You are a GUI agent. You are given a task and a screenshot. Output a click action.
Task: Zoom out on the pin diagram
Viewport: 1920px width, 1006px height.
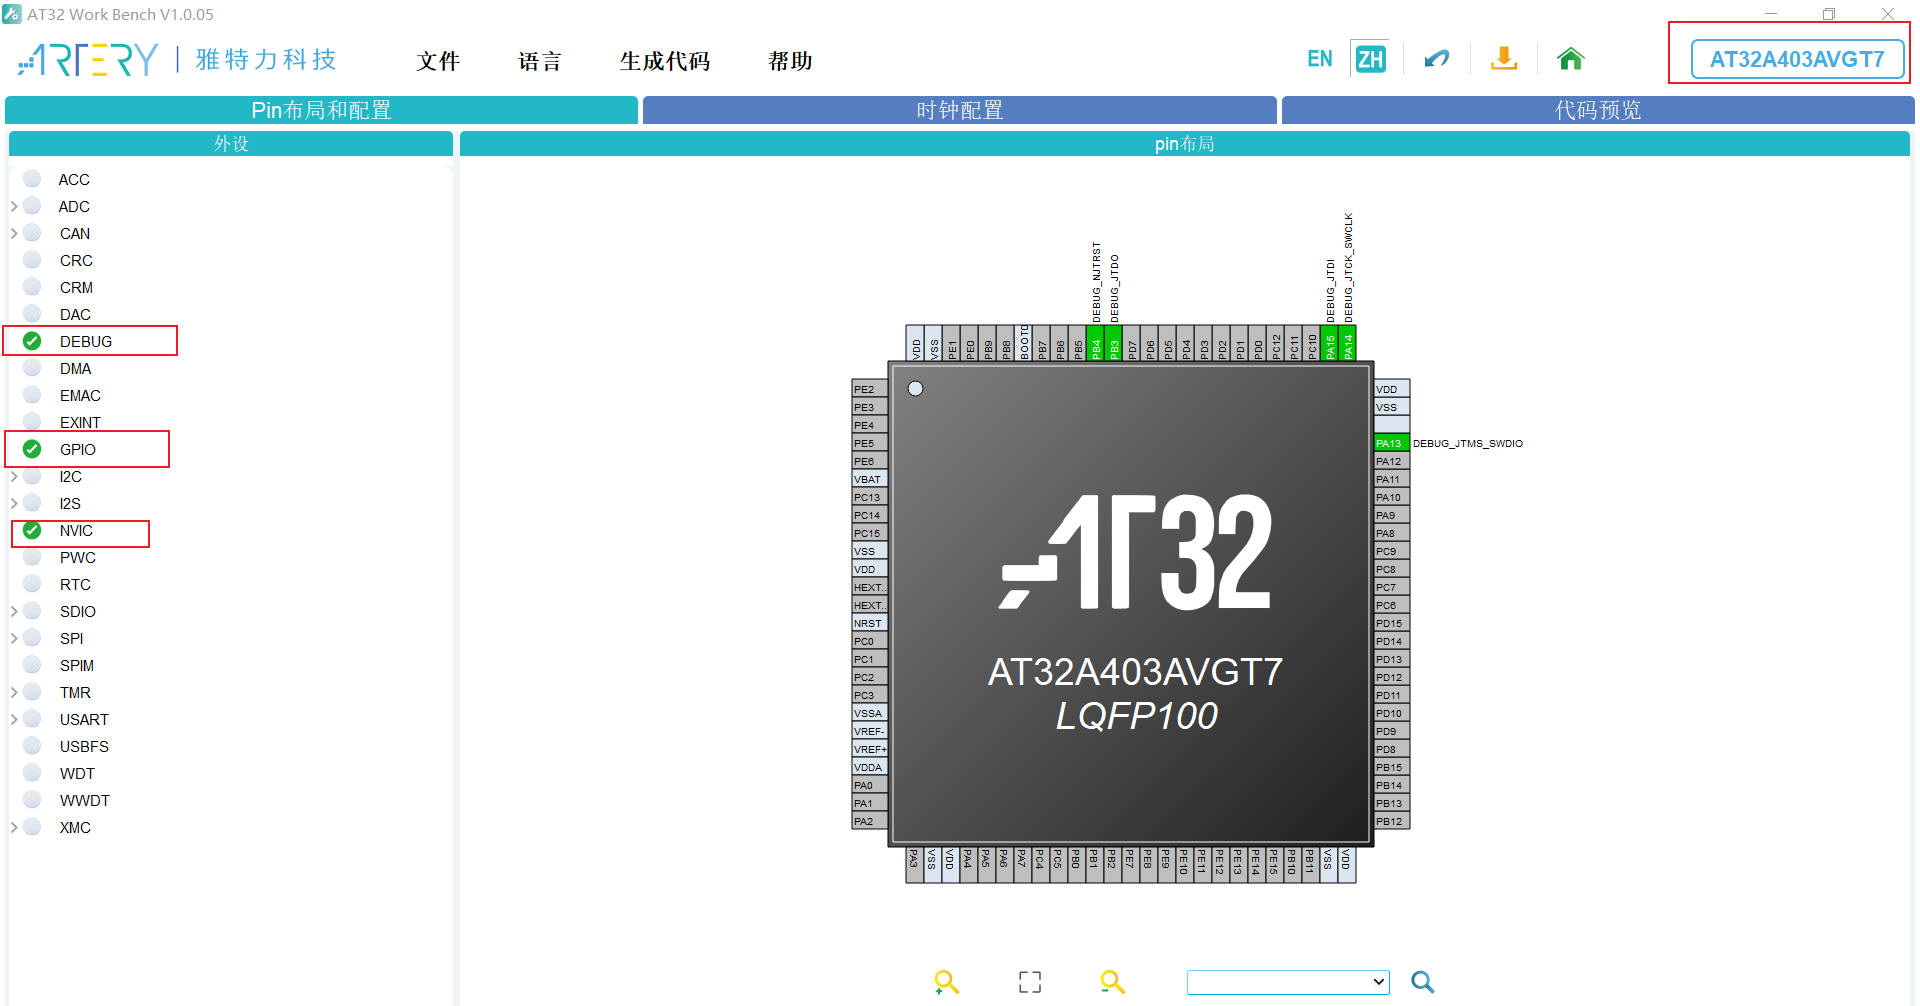[x=1113, y=982]
